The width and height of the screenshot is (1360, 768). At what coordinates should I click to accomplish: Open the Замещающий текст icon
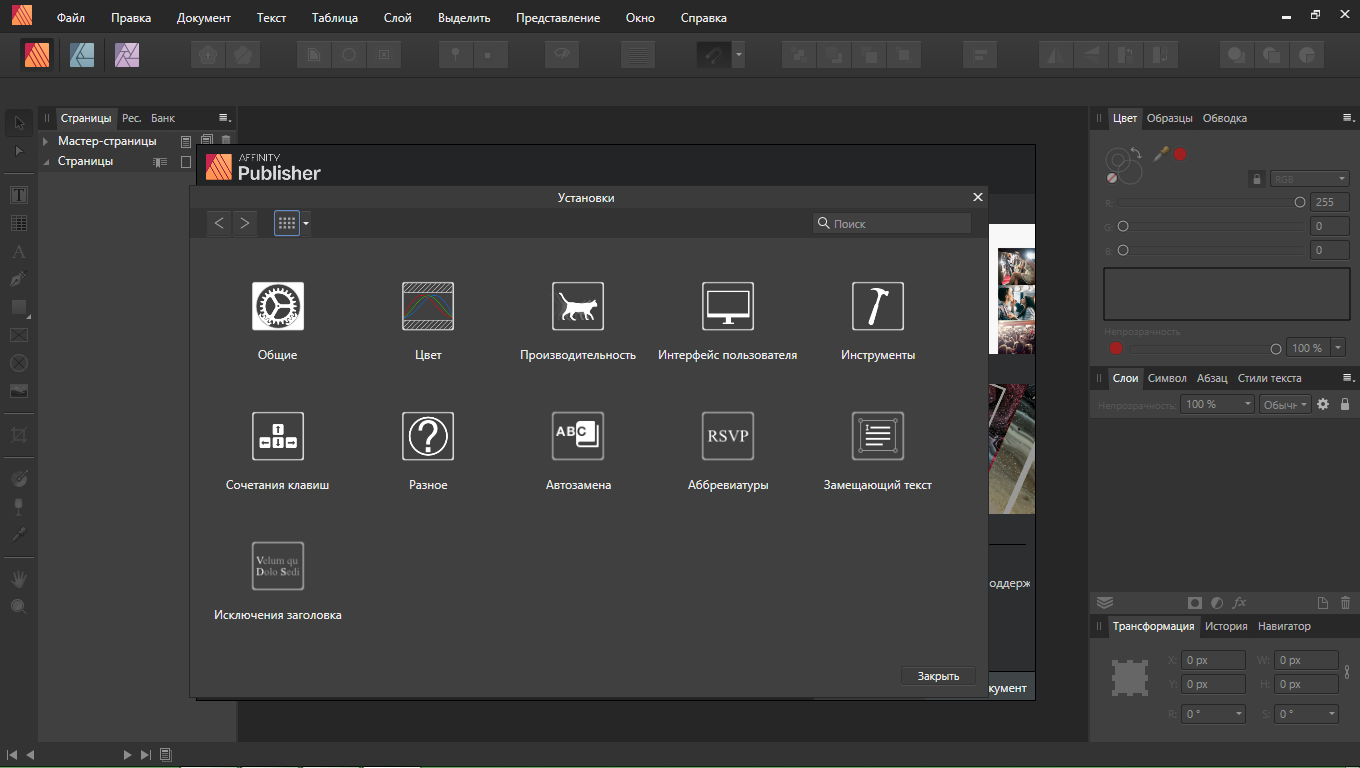878,436
